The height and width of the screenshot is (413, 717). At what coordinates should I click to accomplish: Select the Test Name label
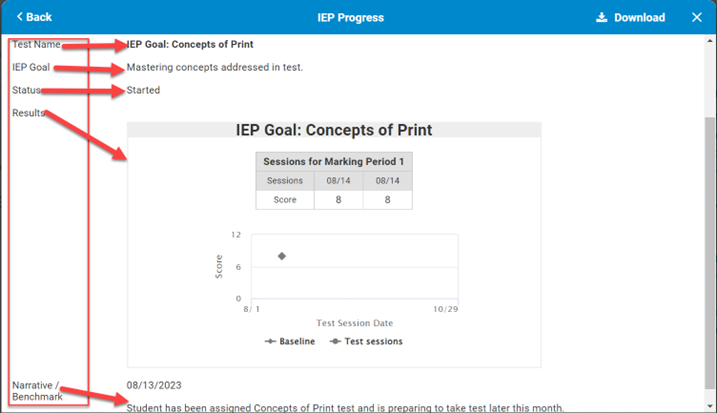coord(36,44)
